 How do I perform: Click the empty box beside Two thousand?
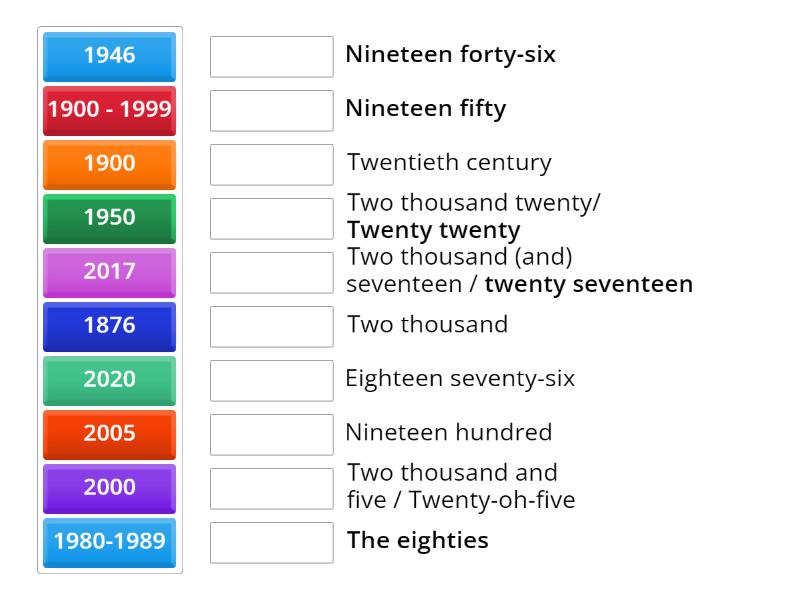tap(271, 327)
